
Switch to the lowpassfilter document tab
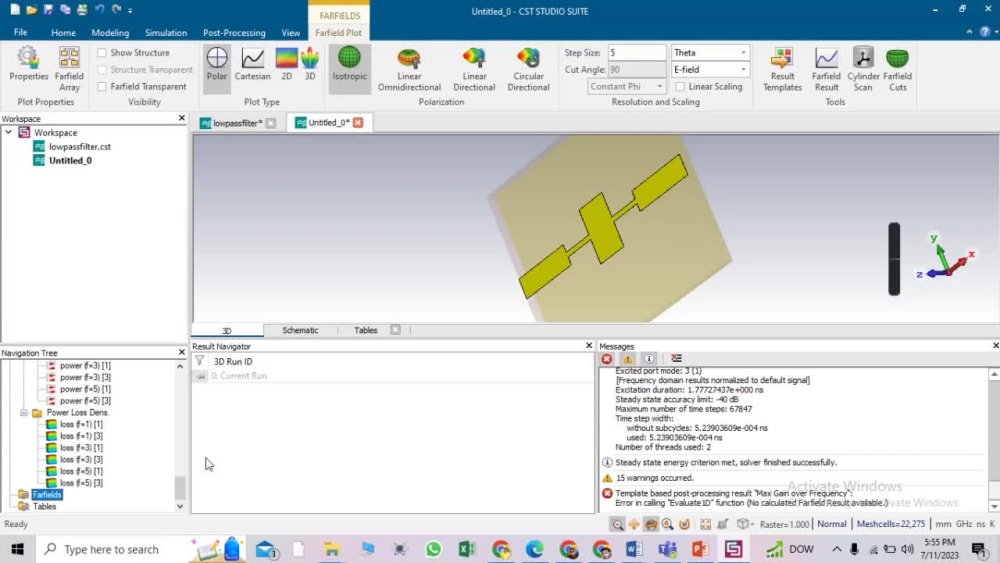tap(237, 123)
